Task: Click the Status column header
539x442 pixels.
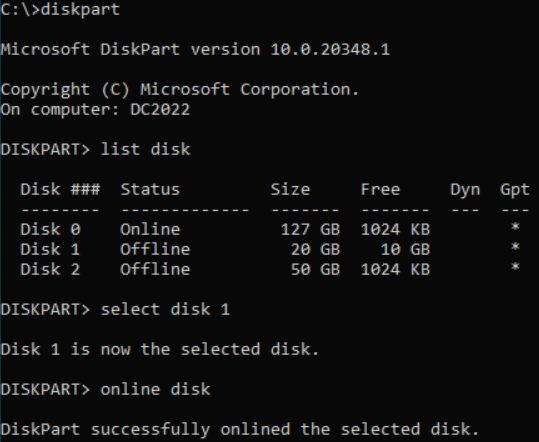Action: pyautogui.click(x=150, y=189)
